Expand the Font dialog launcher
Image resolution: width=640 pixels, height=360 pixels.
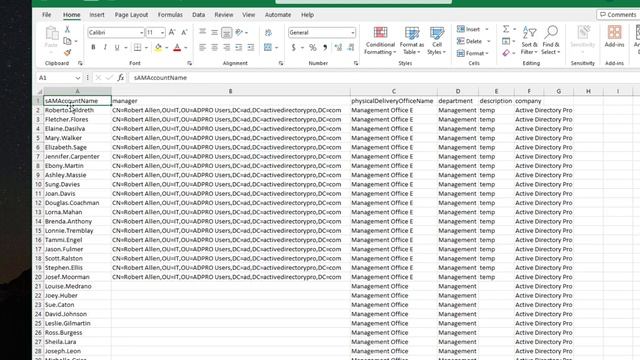click(x=189, y=63)
